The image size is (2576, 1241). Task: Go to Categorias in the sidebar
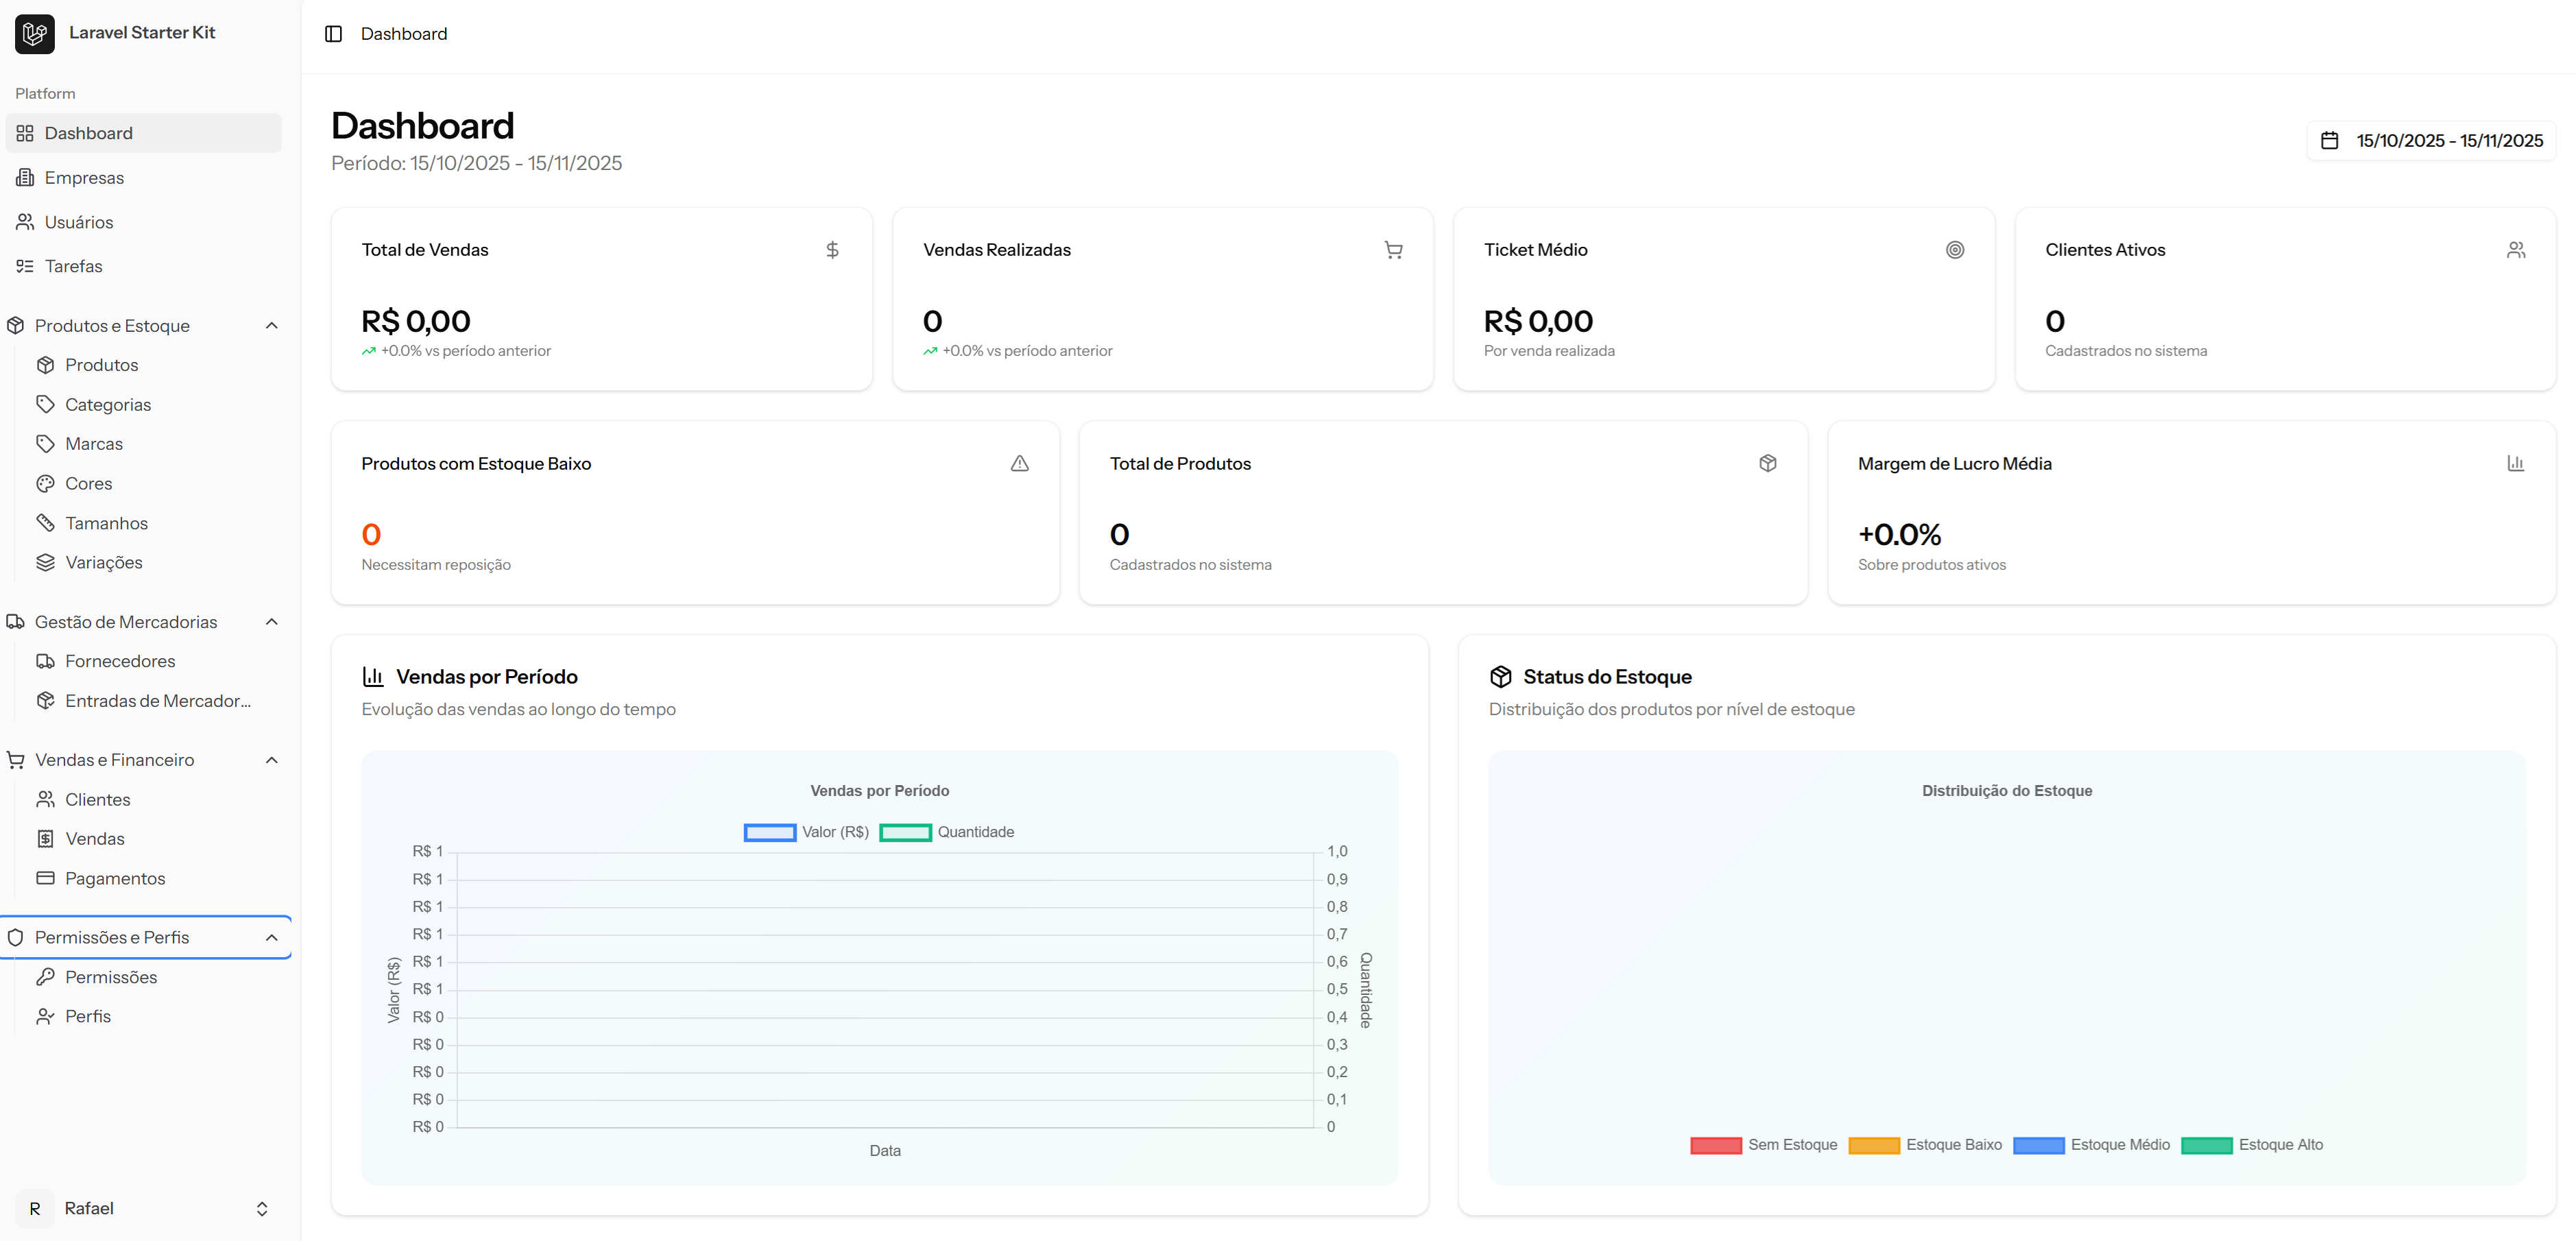pos(108,405)
